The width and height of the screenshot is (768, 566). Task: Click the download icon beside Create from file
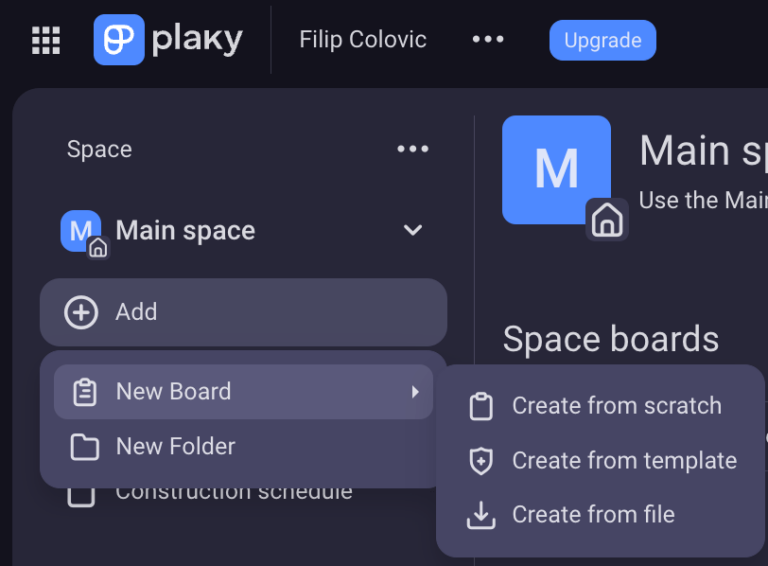point(481,515)
